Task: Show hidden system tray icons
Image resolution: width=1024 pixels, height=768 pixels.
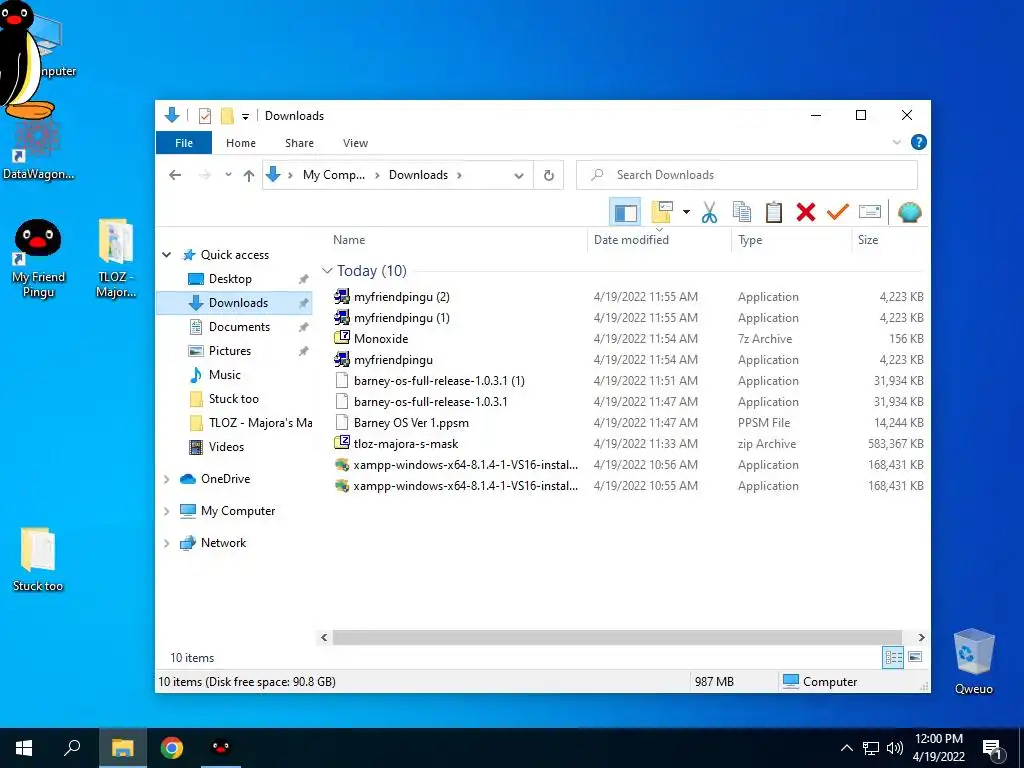Action: click(x=846, y=748)
